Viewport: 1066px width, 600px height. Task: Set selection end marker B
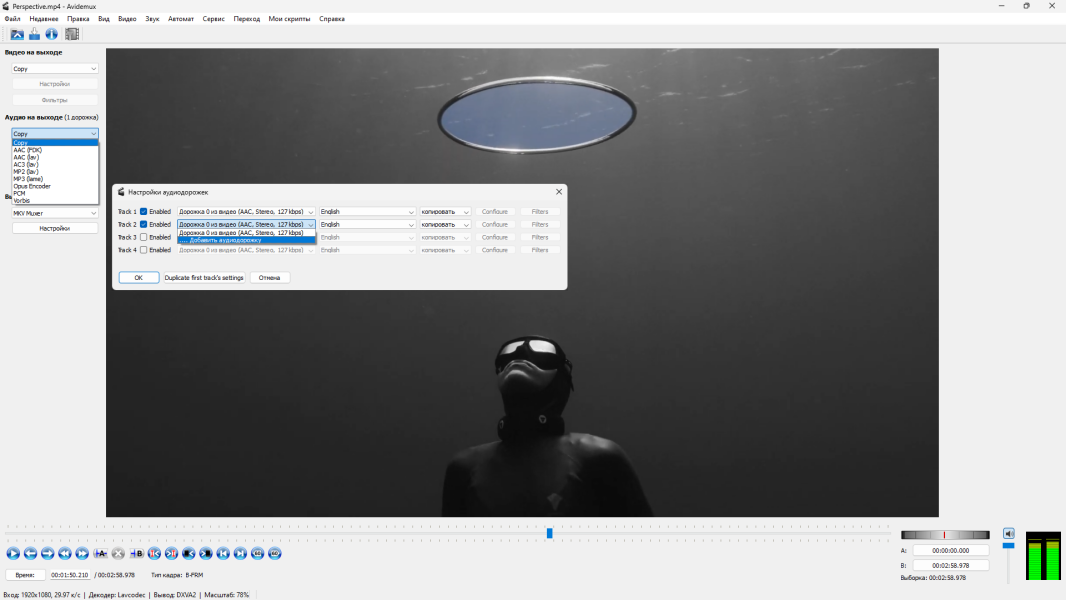coord(136,554)
